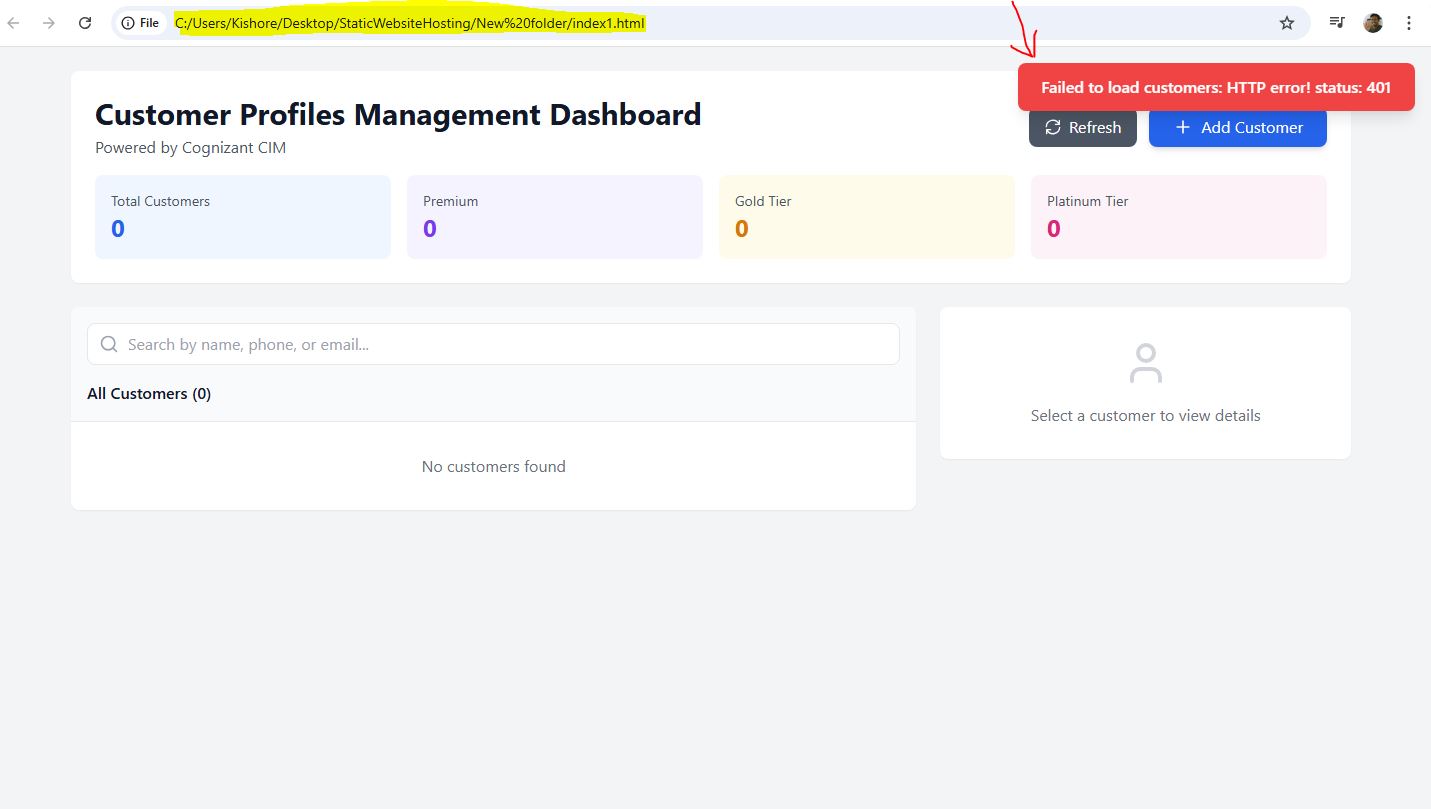Click the Add Customer button
Viewport: 1431px width, 809px height.
pyautogui.click(x=1237, y=128)
